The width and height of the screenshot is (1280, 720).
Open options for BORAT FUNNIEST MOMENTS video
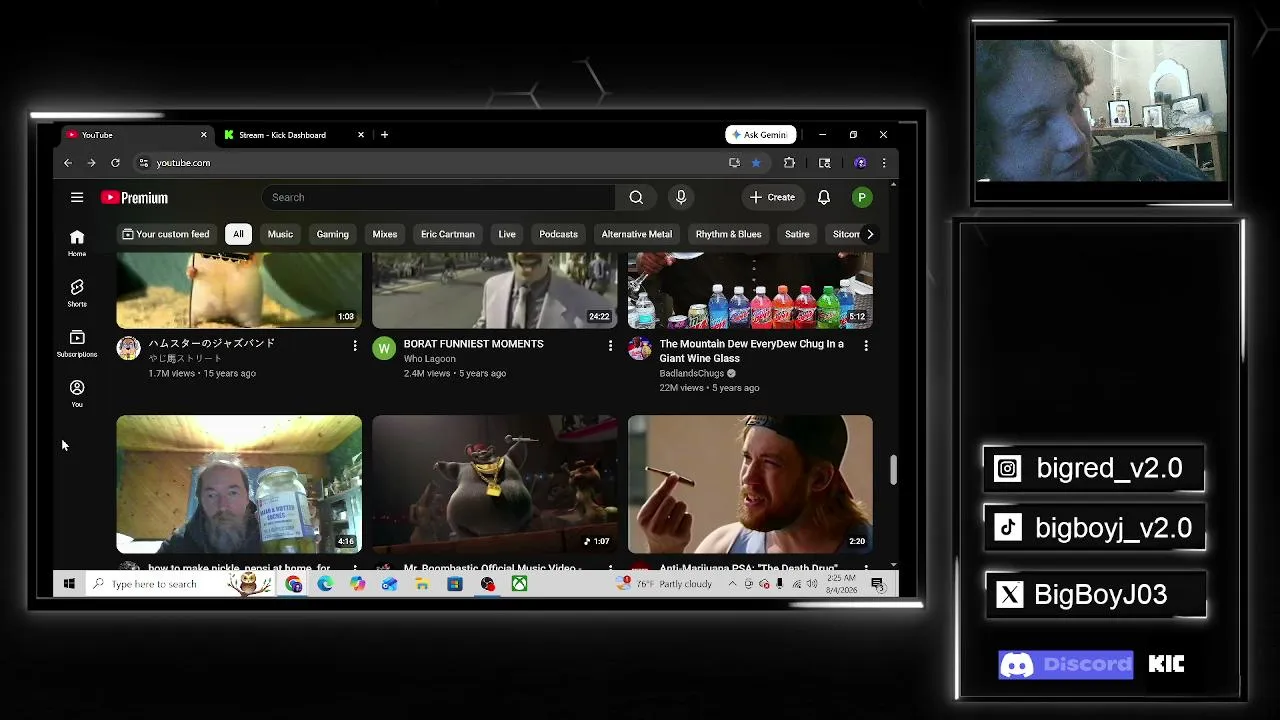(x=610, y=345)
